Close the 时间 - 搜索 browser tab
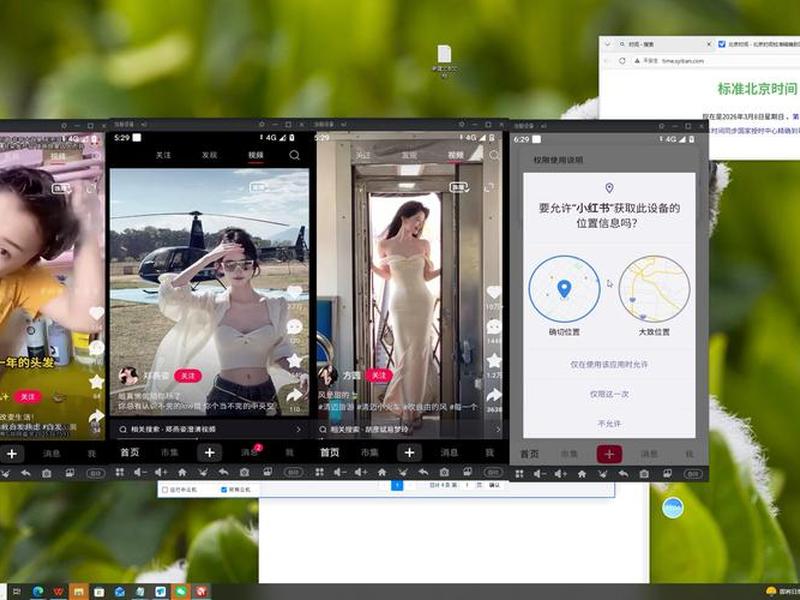The height and width of the screenshot is (600, 800). [709, 44]
